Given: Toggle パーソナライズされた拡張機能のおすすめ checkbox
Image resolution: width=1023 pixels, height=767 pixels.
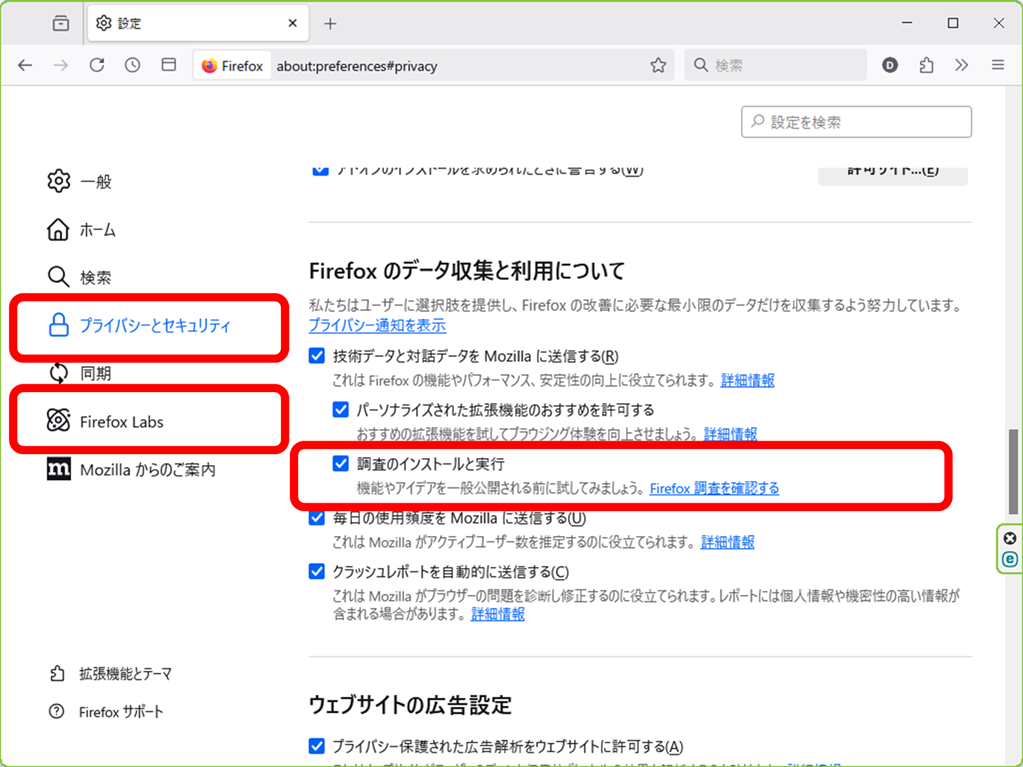Looking at the screenshot, I should click(x=341, y=410).
